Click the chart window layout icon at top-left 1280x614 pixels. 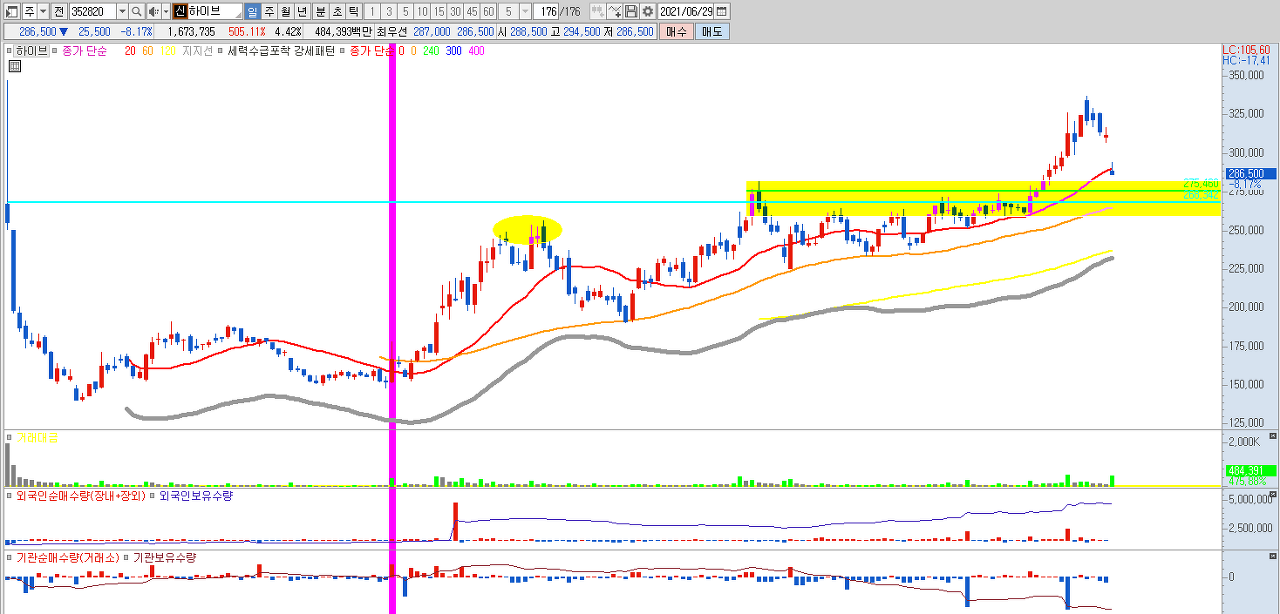point(12,11)
